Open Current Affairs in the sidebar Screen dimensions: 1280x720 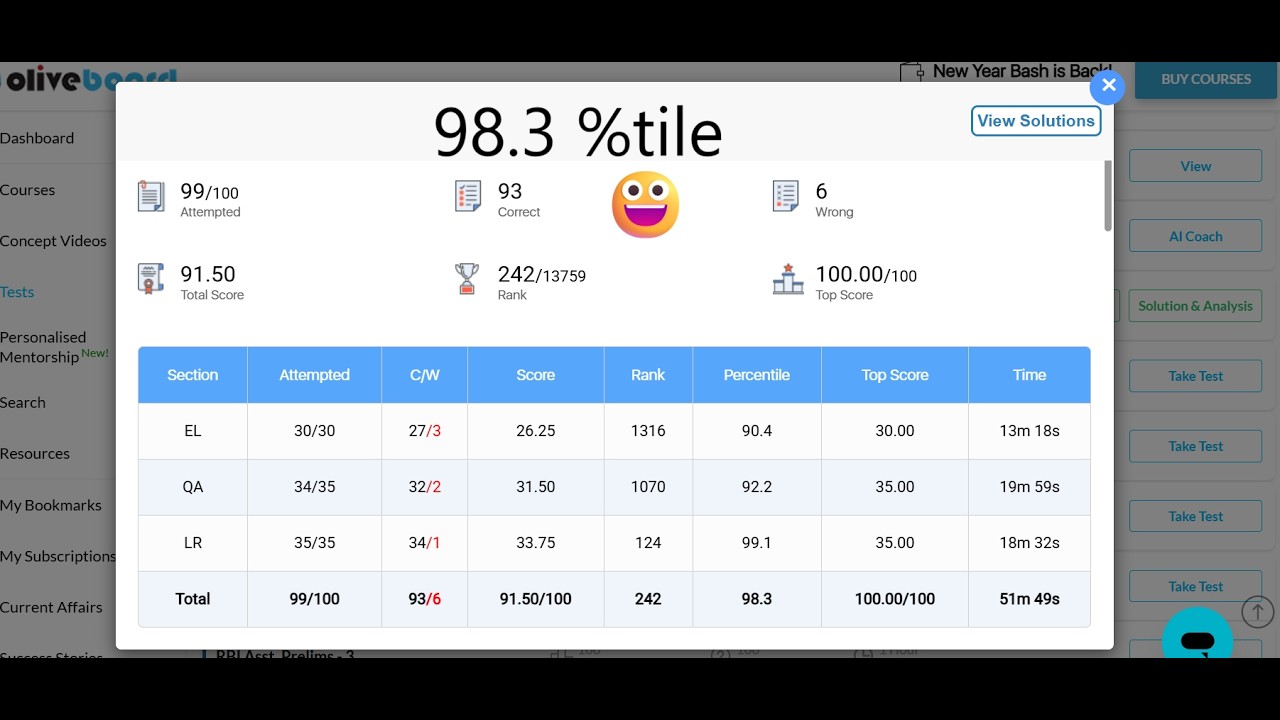point(51,607)
